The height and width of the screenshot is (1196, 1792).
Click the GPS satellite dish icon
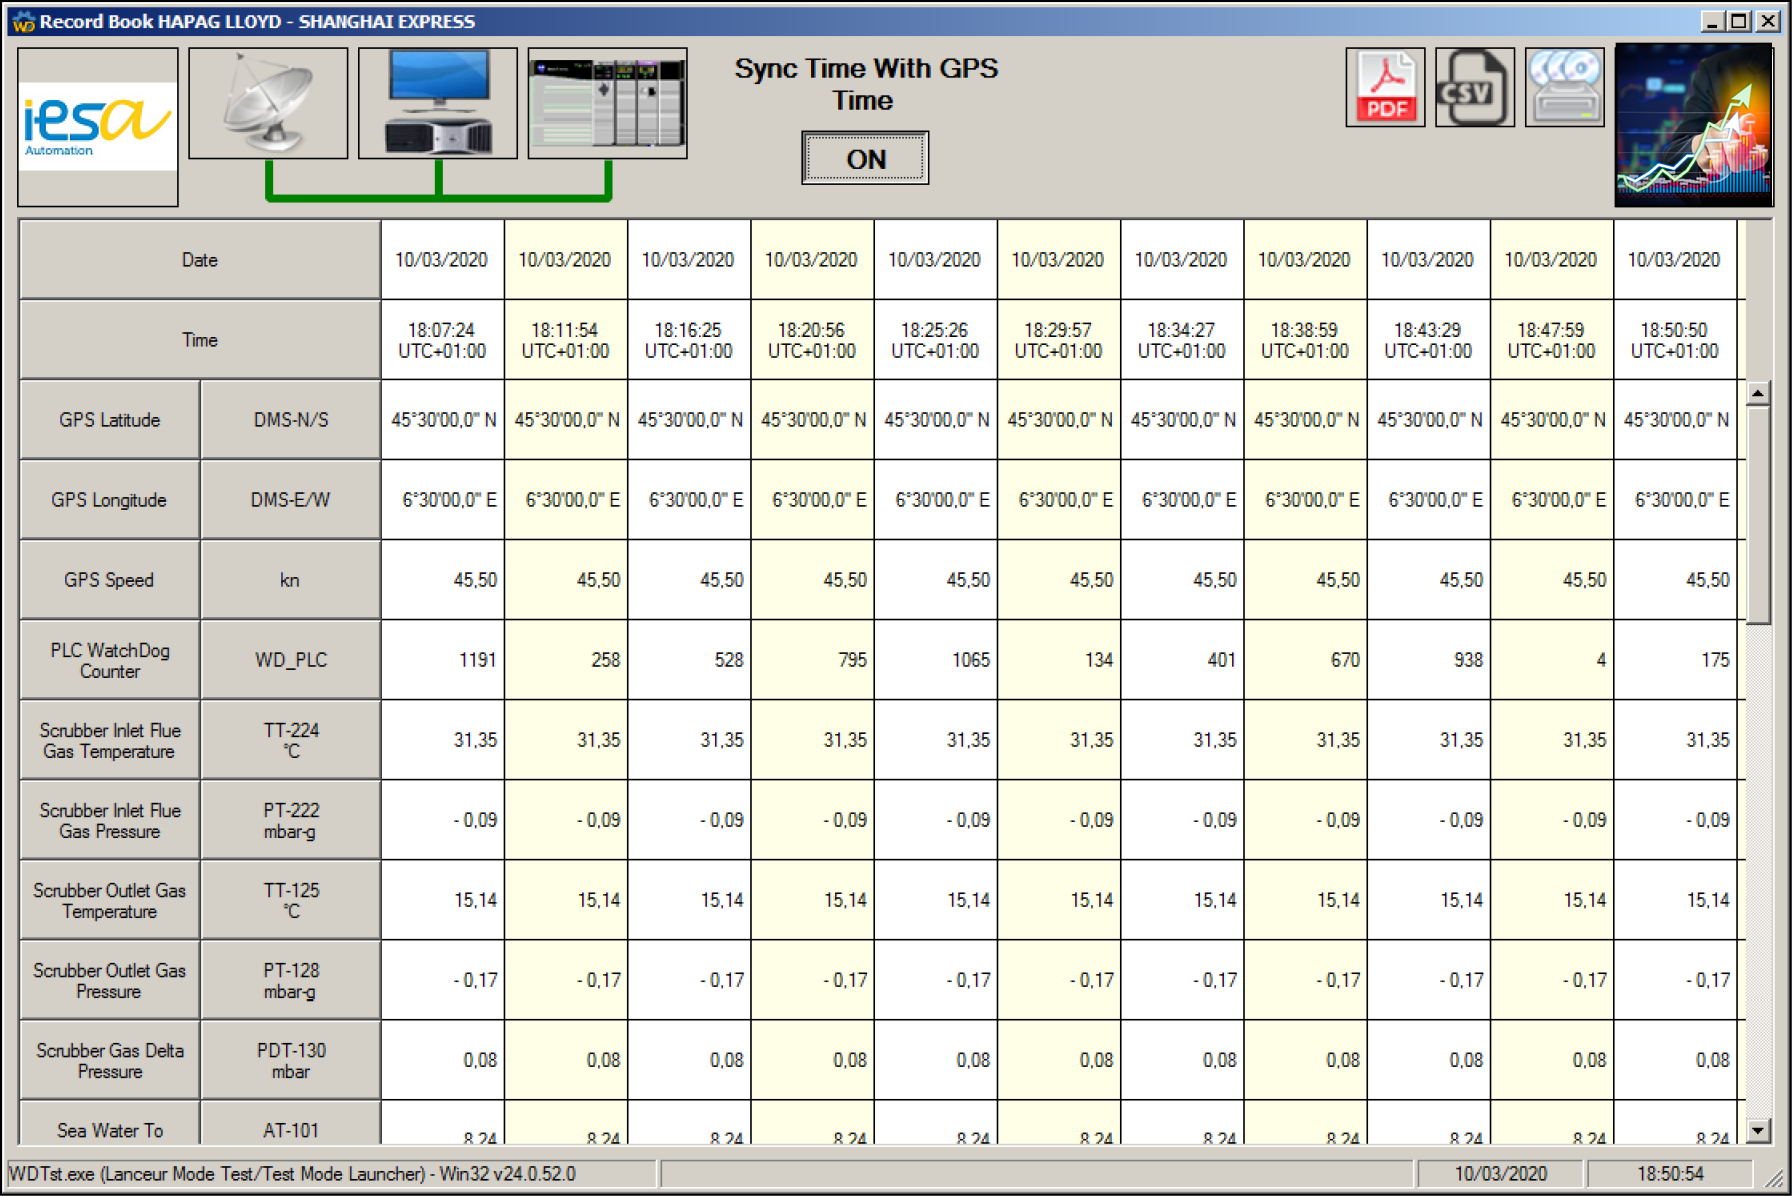268,103
